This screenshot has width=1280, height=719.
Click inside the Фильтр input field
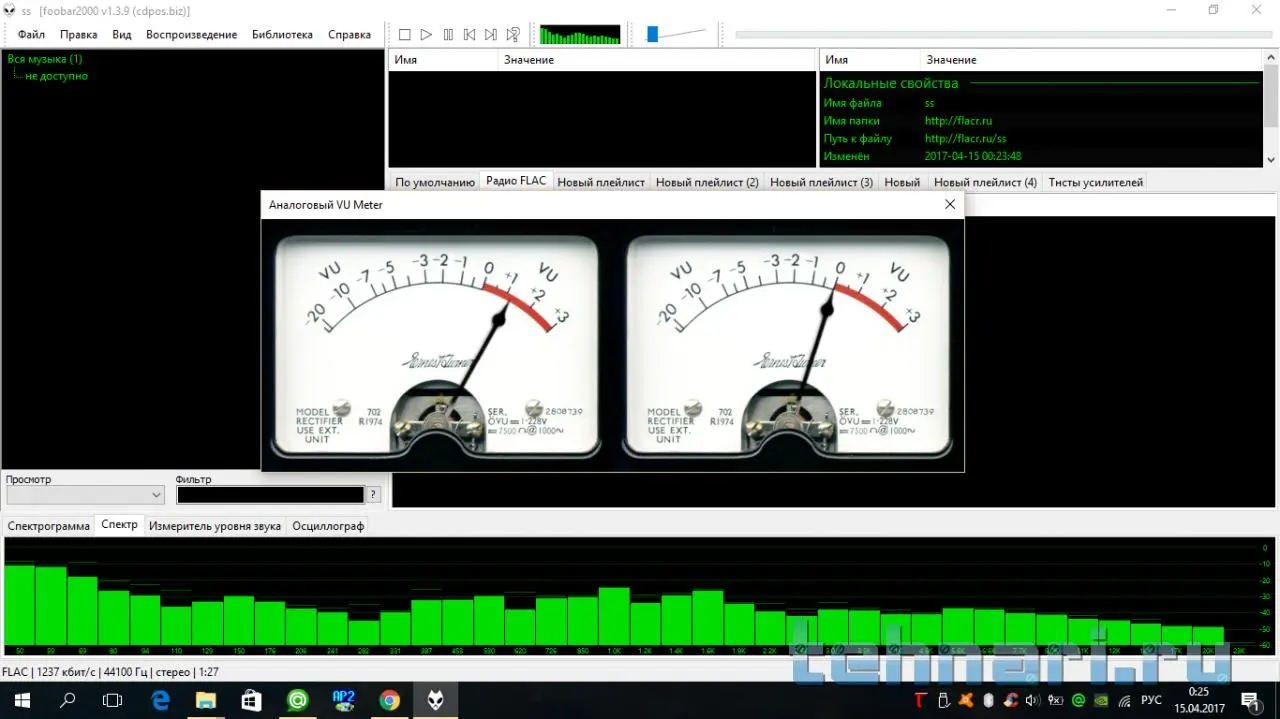pos(270,495)
